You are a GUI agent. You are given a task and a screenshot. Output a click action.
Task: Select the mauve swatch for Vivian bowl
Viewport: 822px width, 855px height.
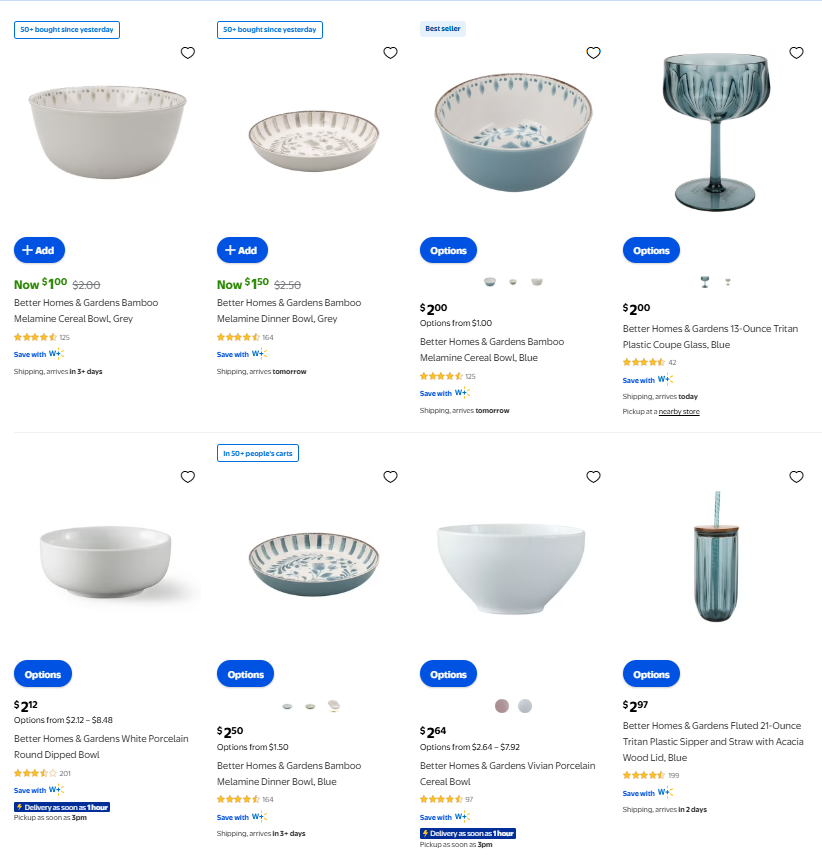[502, 706]
